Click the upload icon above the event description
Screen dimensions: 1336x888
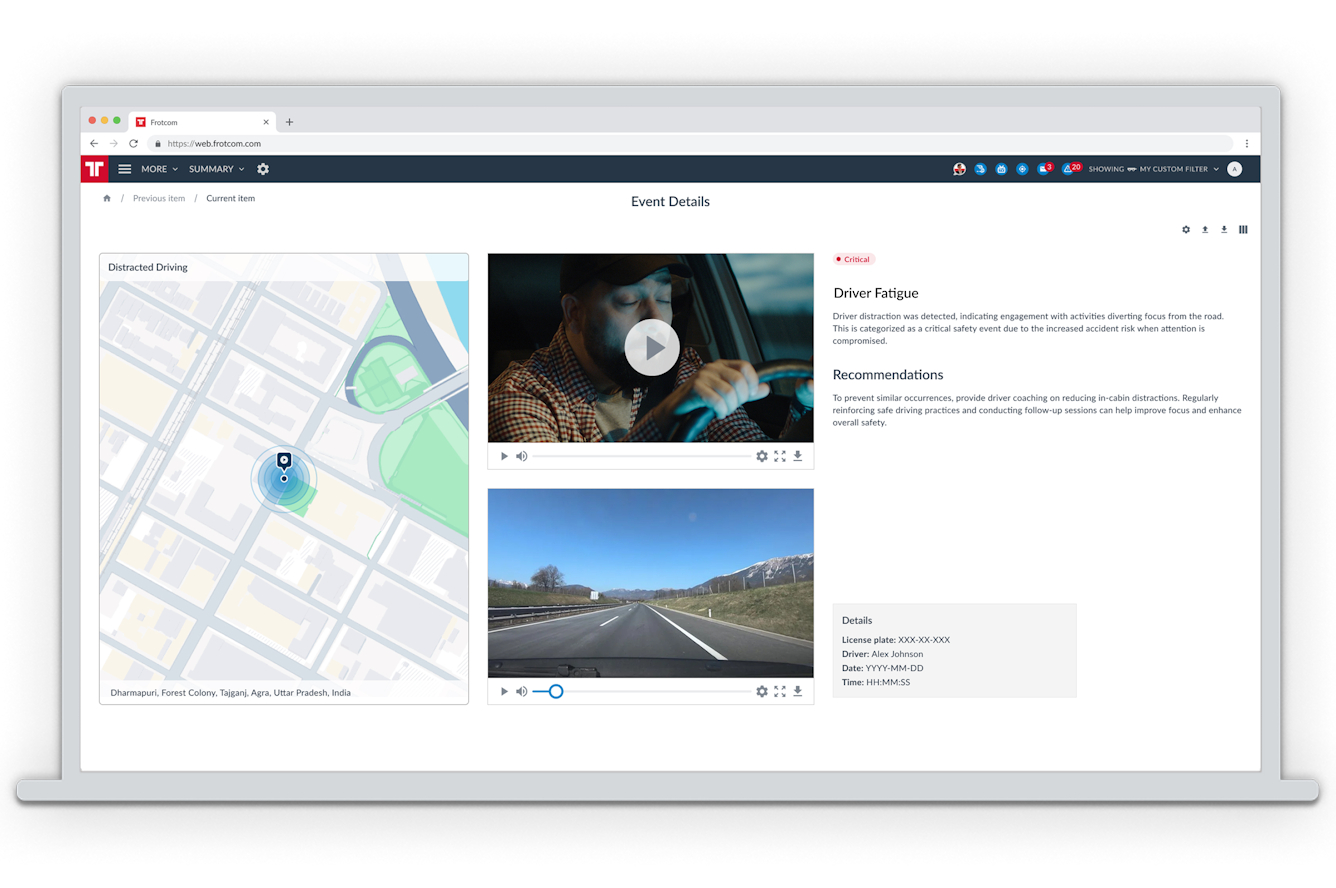1205,230
